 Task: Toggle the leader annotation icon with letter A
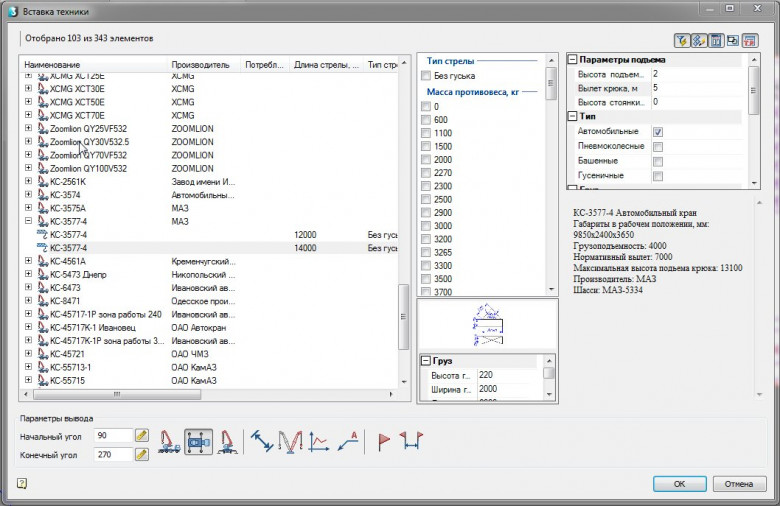[347, 441]
